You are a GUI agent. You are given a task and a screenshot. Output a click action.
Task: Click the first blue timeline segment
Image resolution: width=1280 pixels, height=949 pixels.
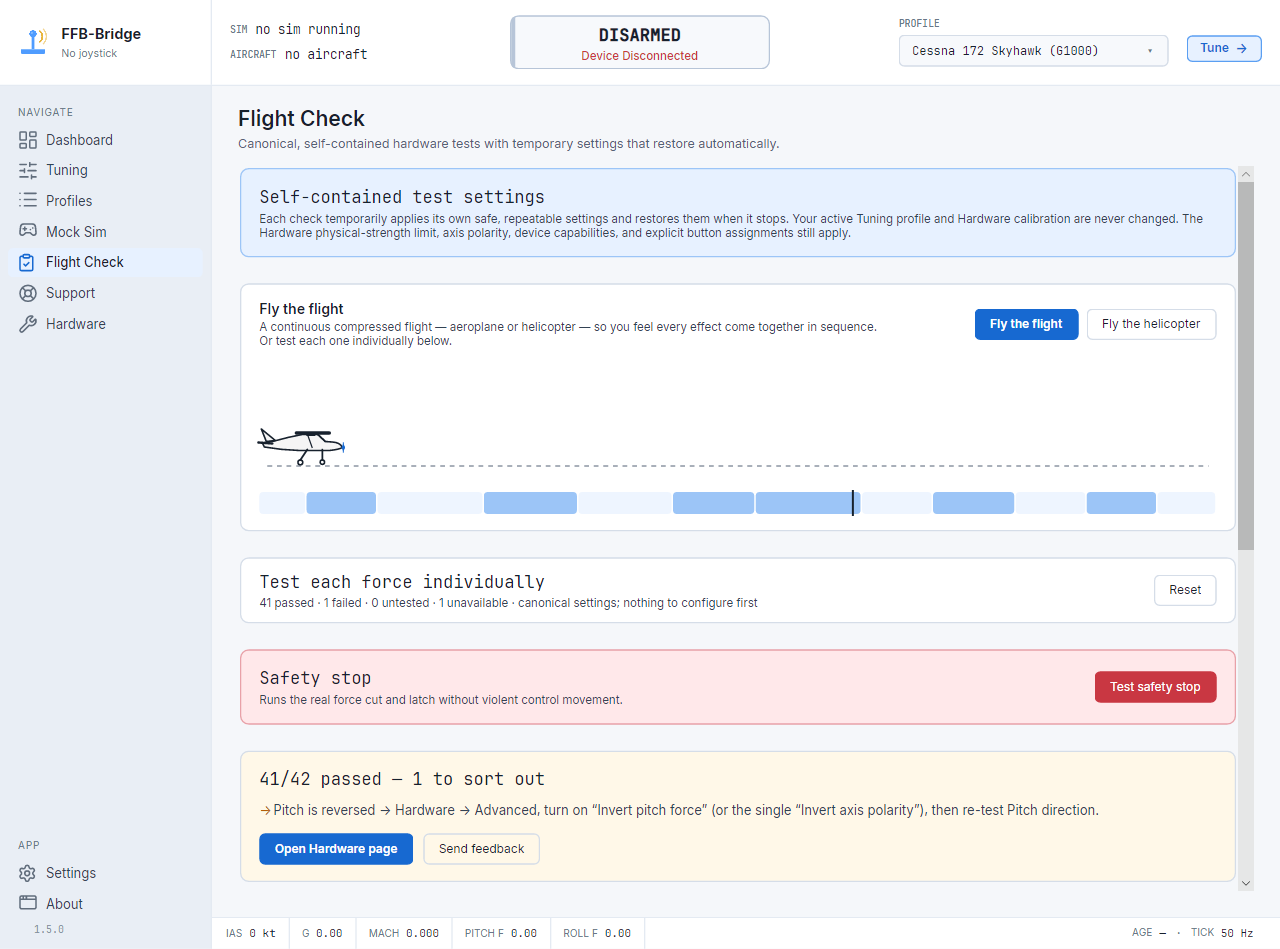click(x=341, y=503)
